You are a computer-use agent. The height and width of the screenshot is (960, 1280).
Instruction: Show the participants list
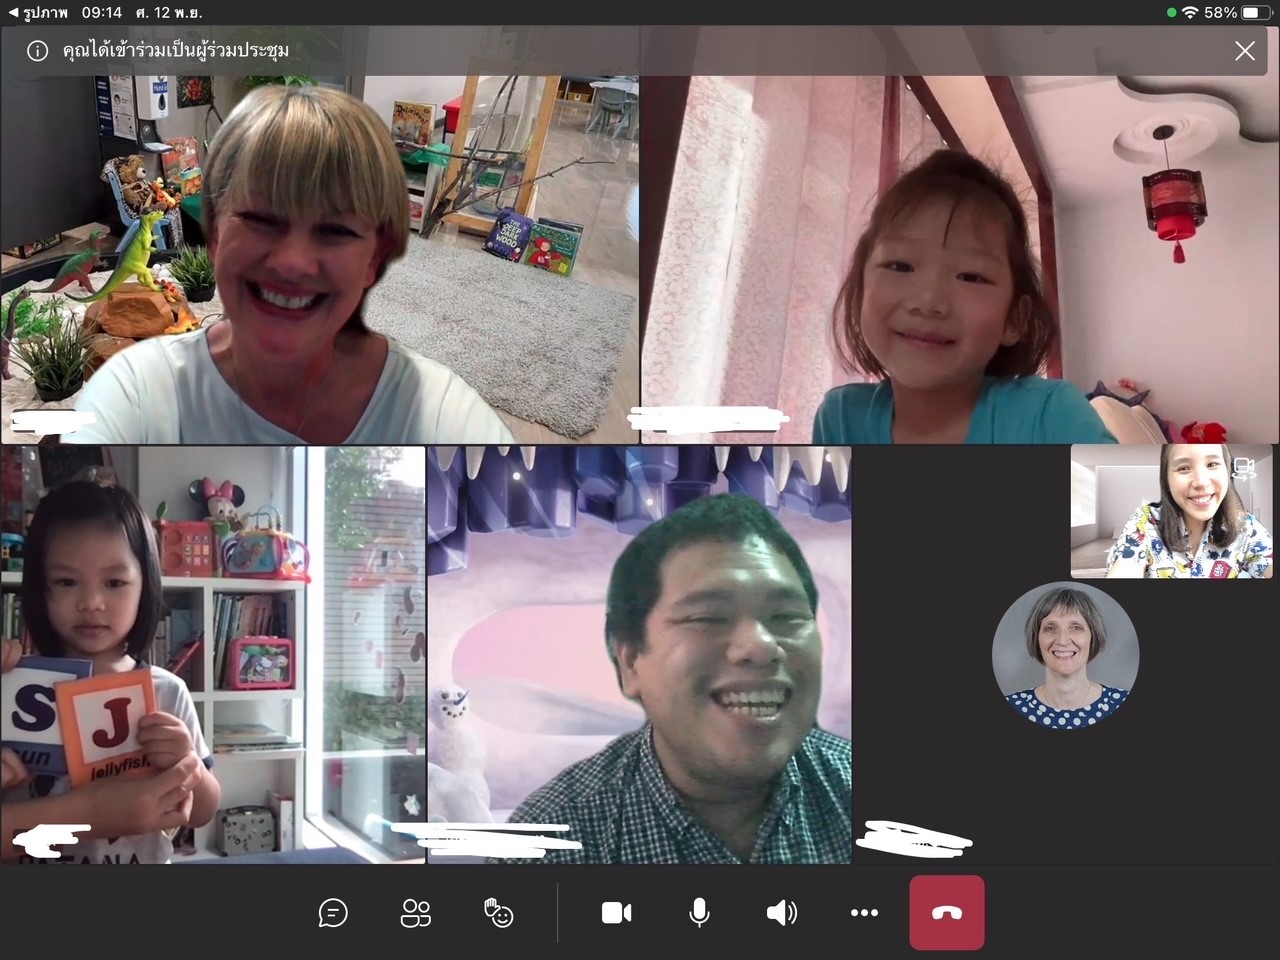[x=416, y=913]
